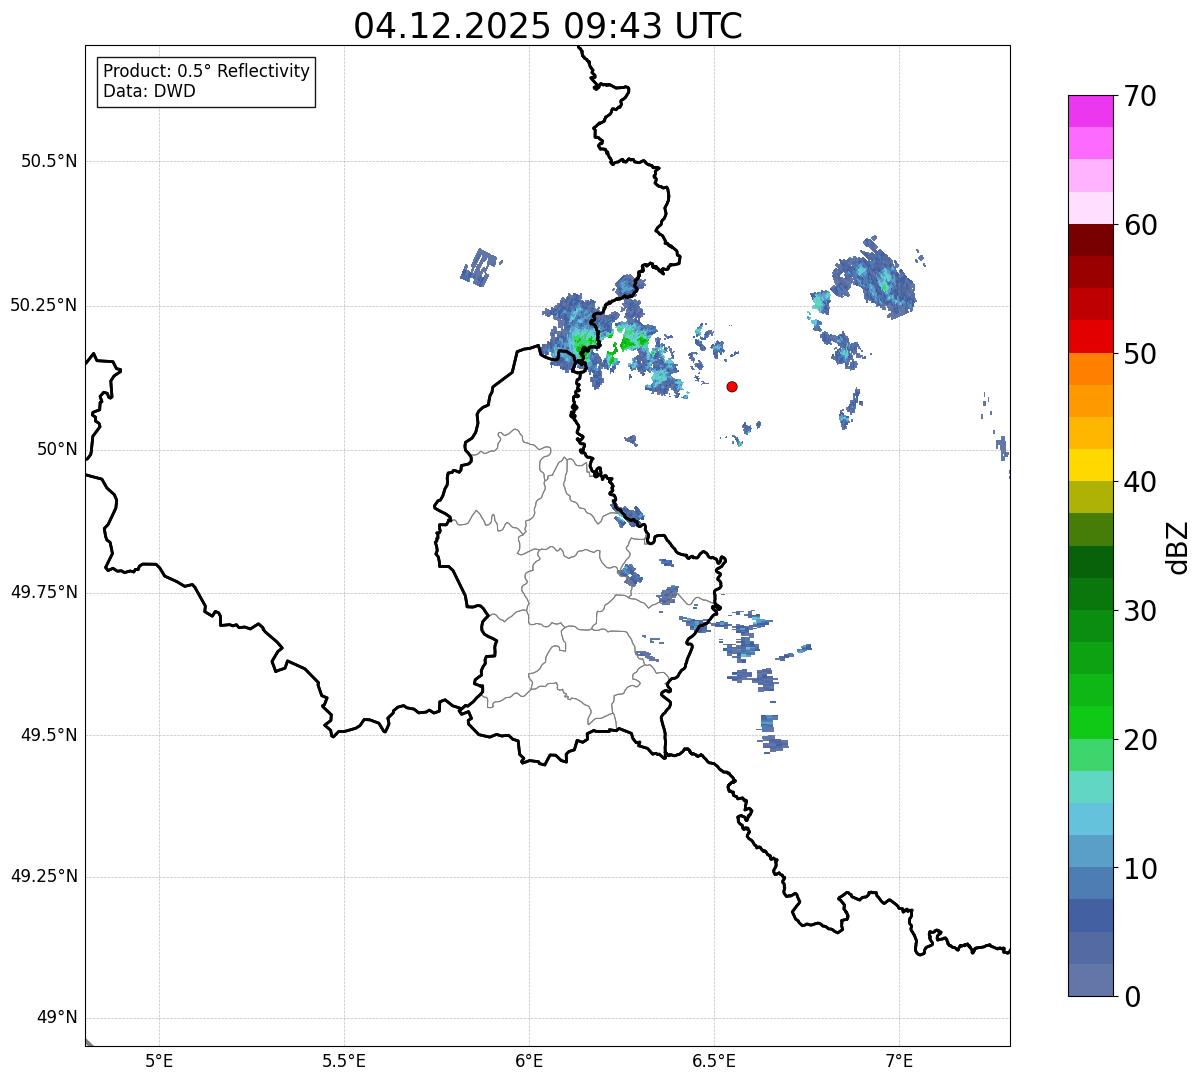The image size is (1202, 1081).
Task: Click the "7°E" longitude label
Action: [x=899, y=1061]
